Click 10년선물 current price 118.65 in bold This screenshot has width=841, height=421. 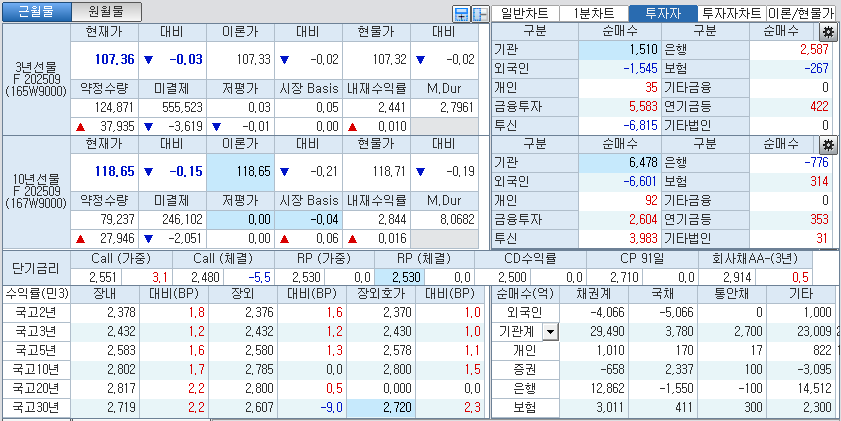click(115, 172)
